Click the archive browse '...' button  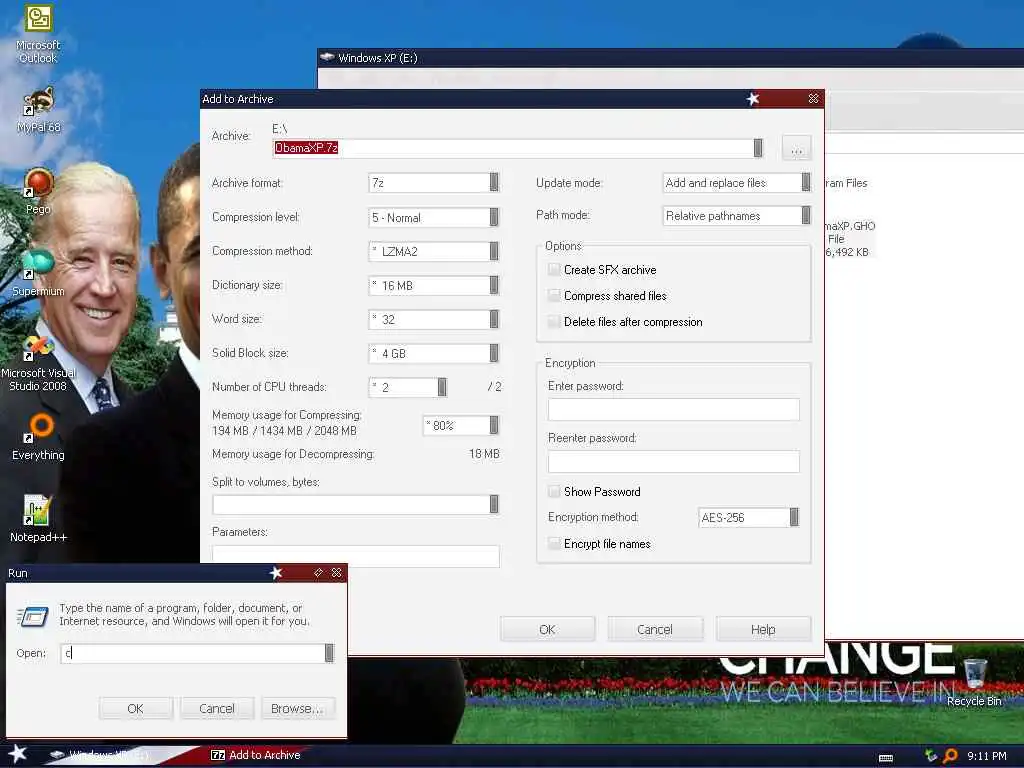[x=797, y=149]
